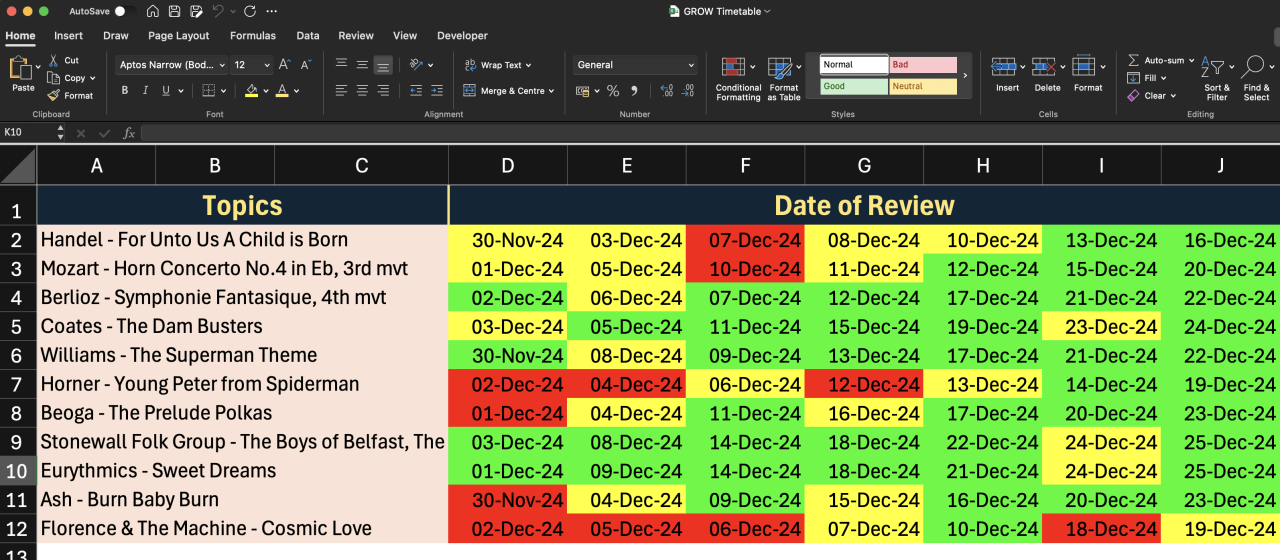Open the General number format dropdown

[691, 65]
